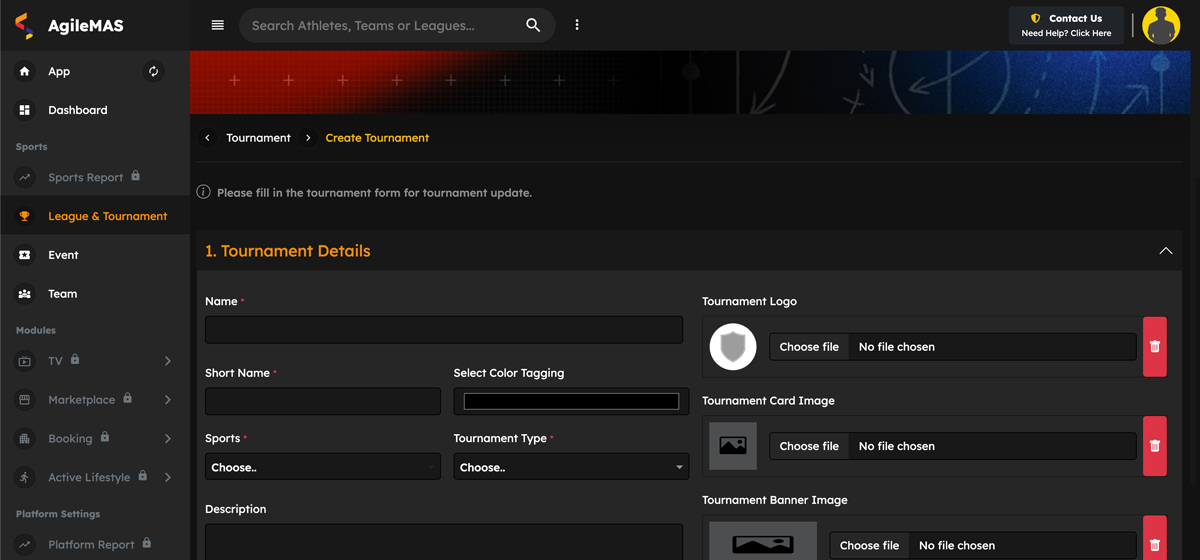The image size is (1200, 560).
Task: Go to Team in the sidebar
Action: point(62,294)
